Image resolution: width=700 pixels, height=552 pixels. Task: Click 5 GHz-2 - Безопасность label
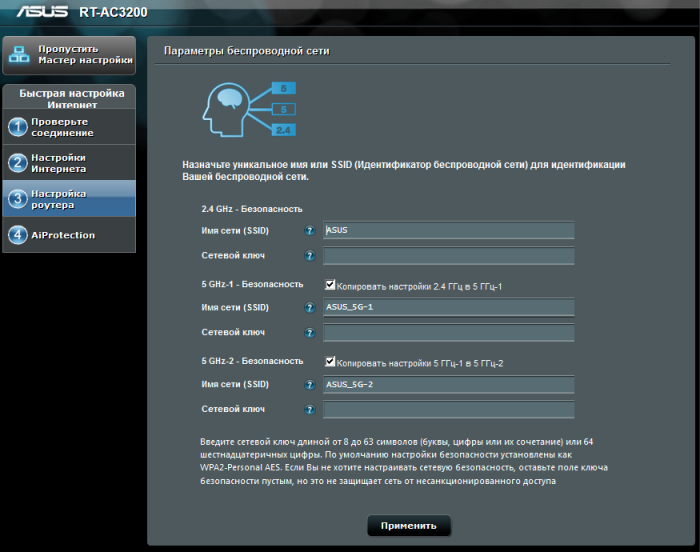pyautogui.click(x=252, y=361)
